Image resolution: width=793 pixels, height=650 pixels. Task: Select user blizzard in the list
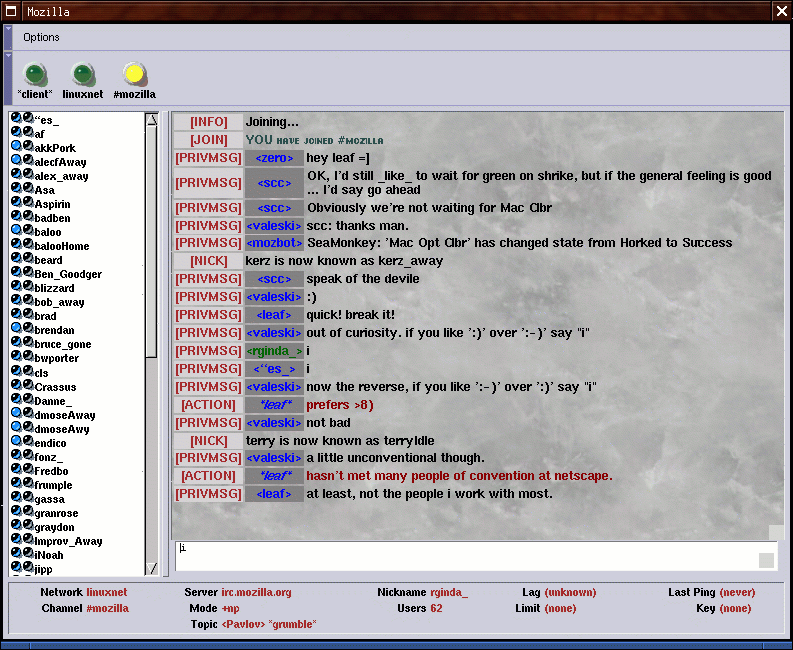(54, 288)
